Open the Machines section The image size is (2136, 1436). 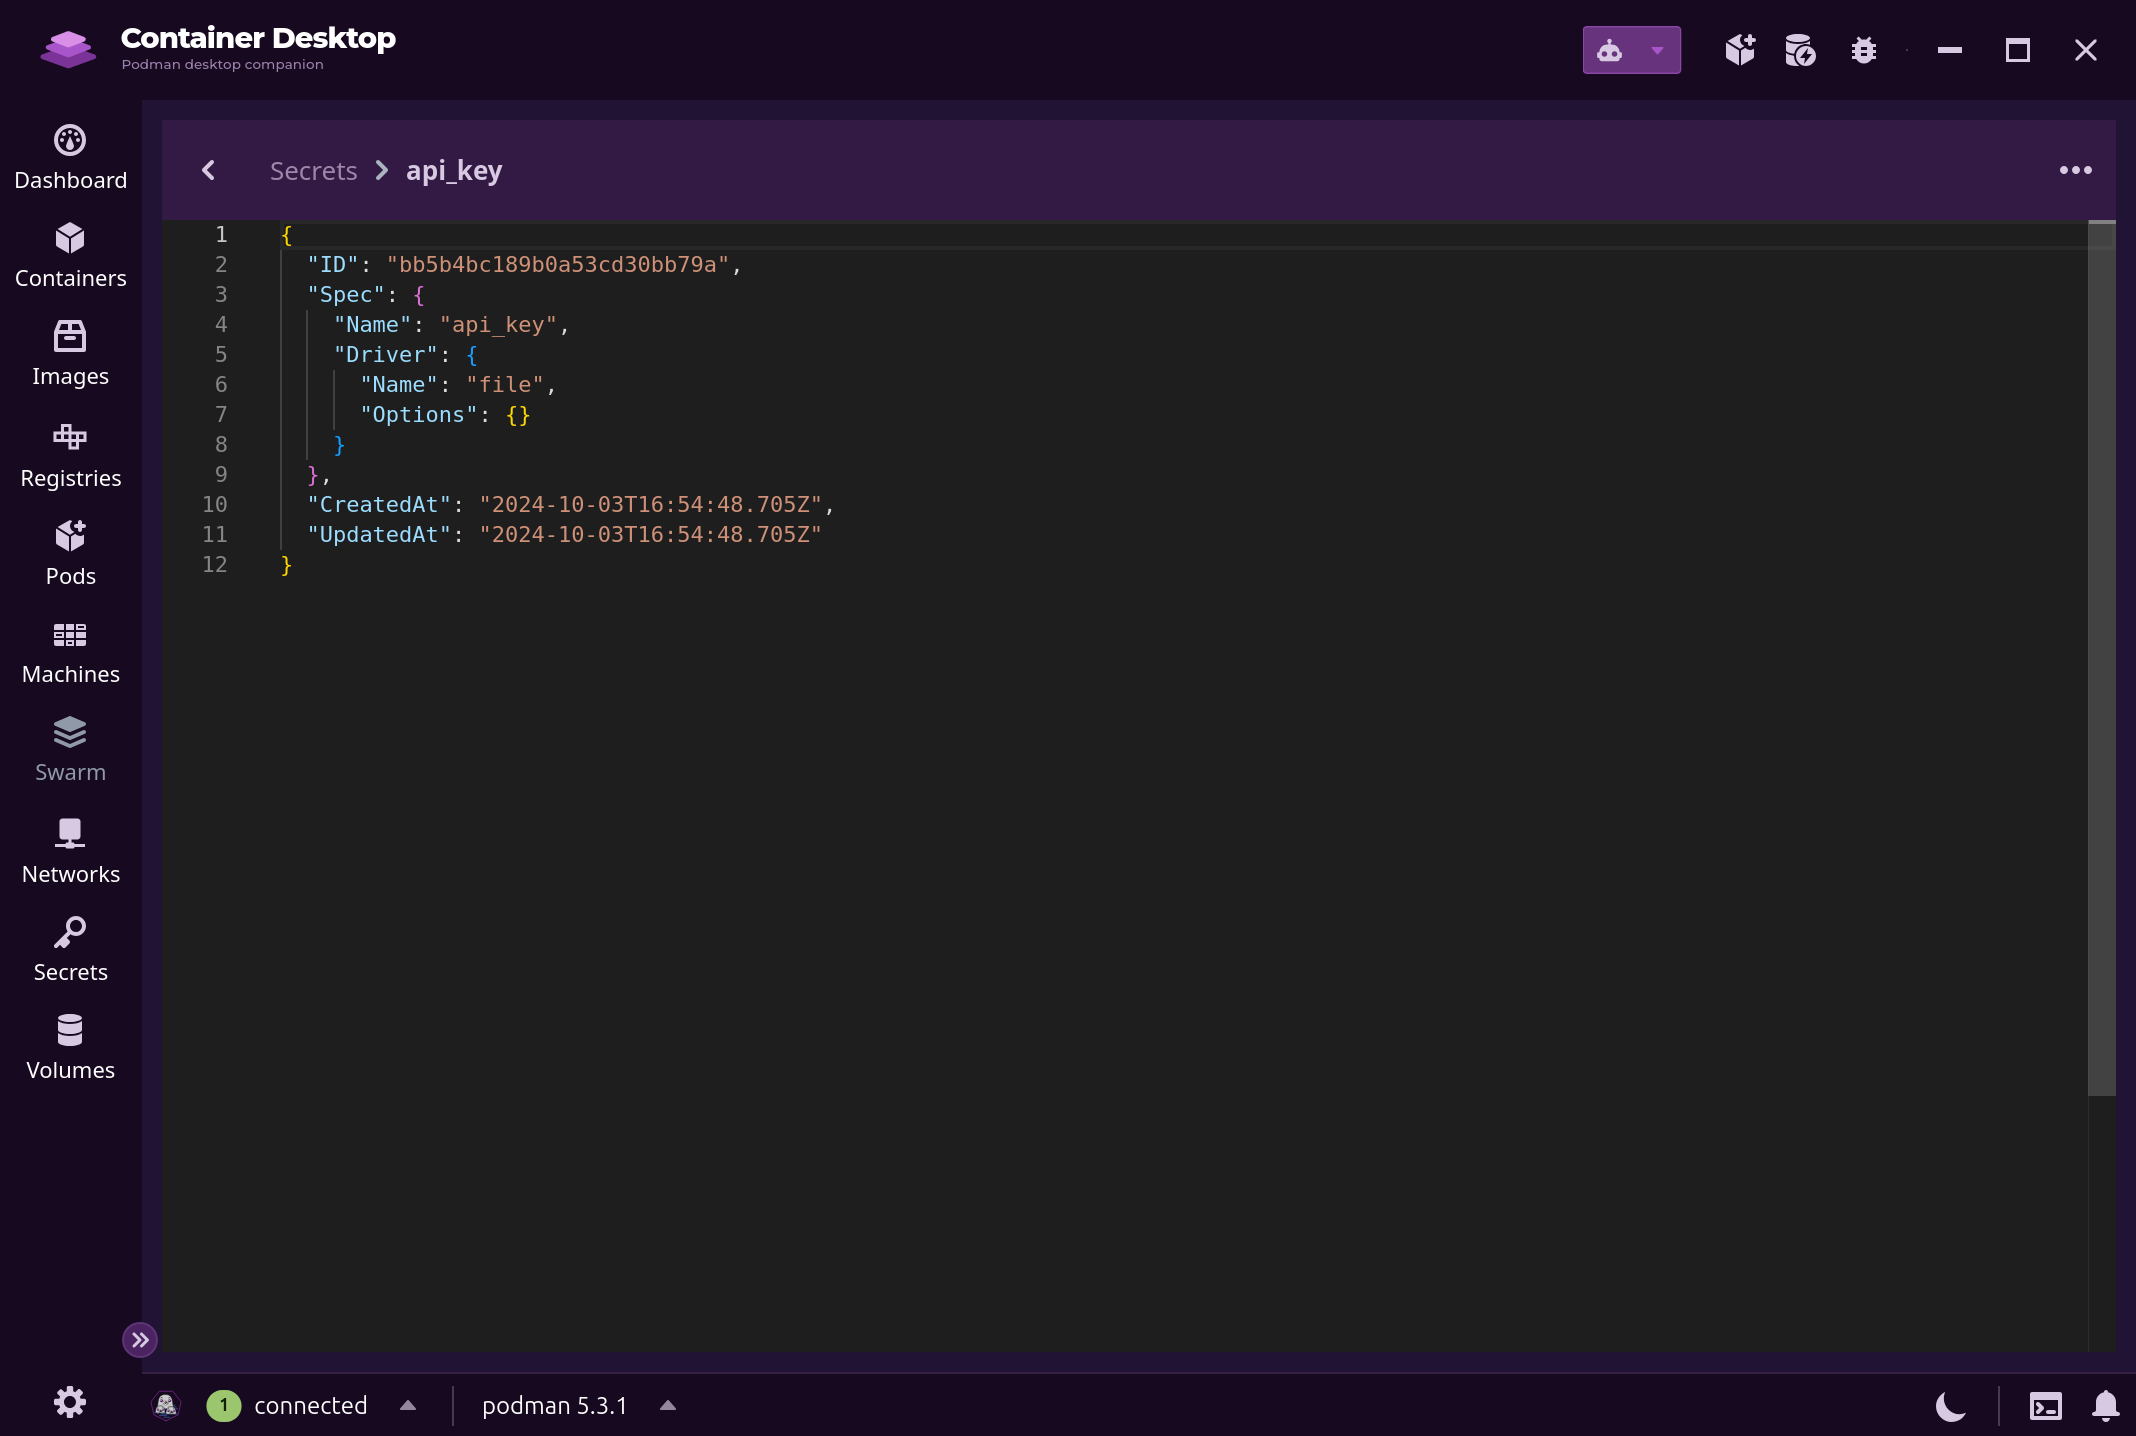(70, 652)
